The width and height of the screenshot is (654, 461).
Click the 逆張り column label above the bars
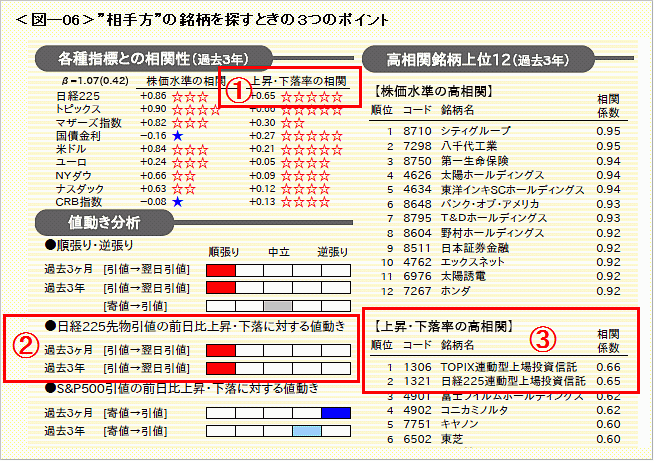point(332,252)
